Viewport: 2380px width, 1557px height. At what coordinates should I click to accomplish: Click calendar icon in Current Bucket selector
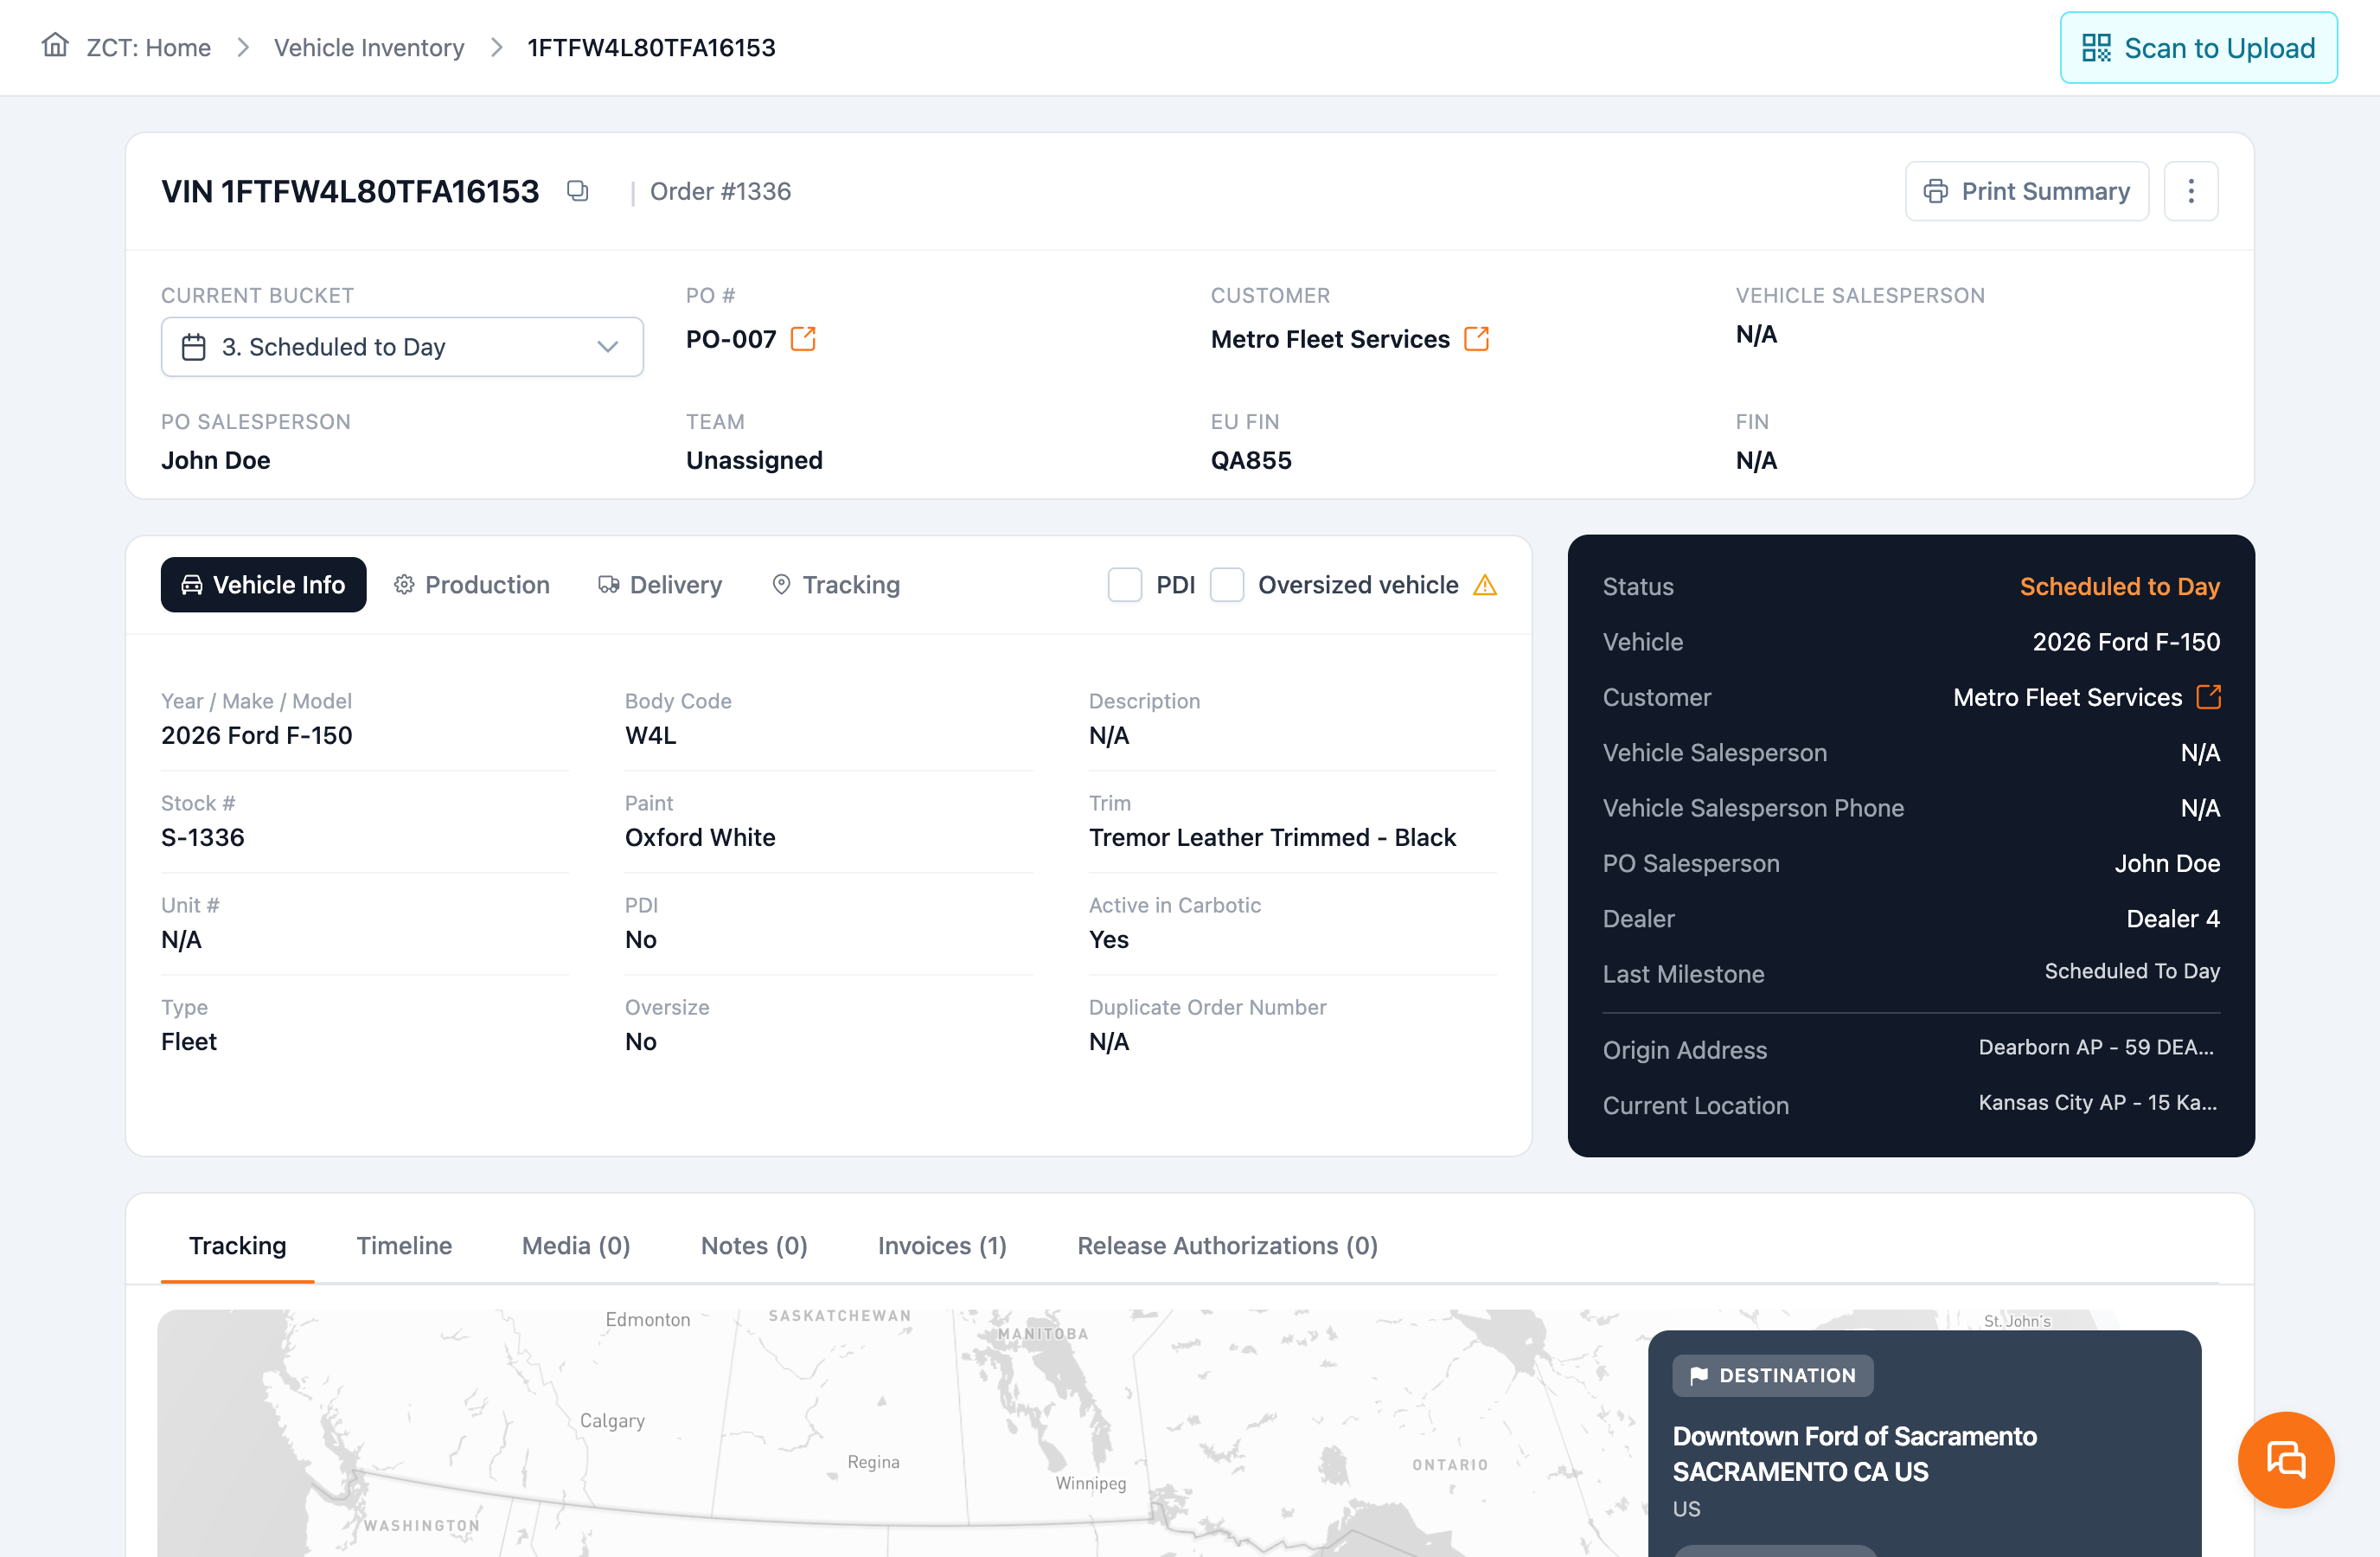pos(194,347)
